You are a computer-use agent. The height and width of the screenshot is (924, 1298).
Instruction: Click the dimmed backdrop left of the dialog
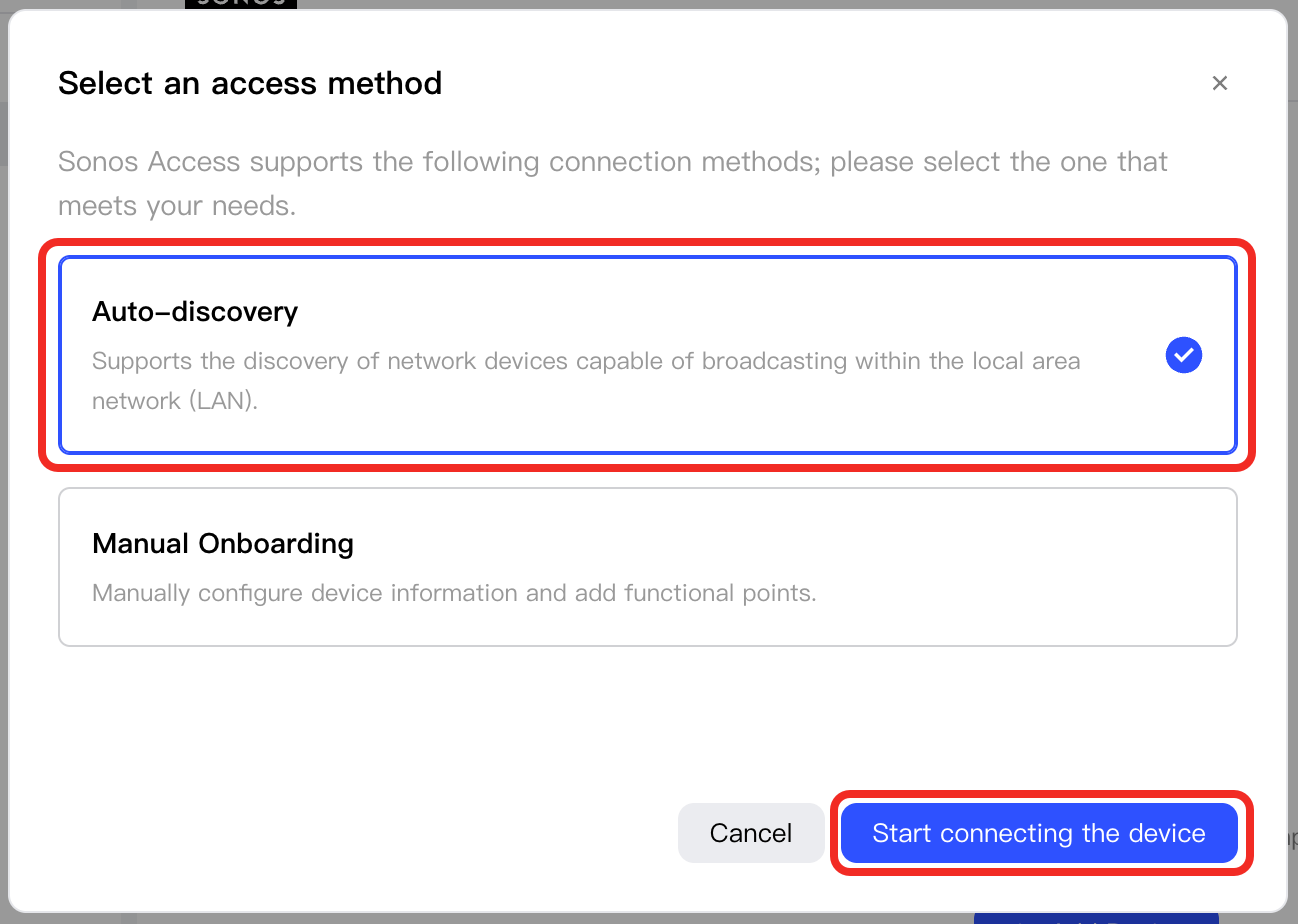[x=4, y=500]
